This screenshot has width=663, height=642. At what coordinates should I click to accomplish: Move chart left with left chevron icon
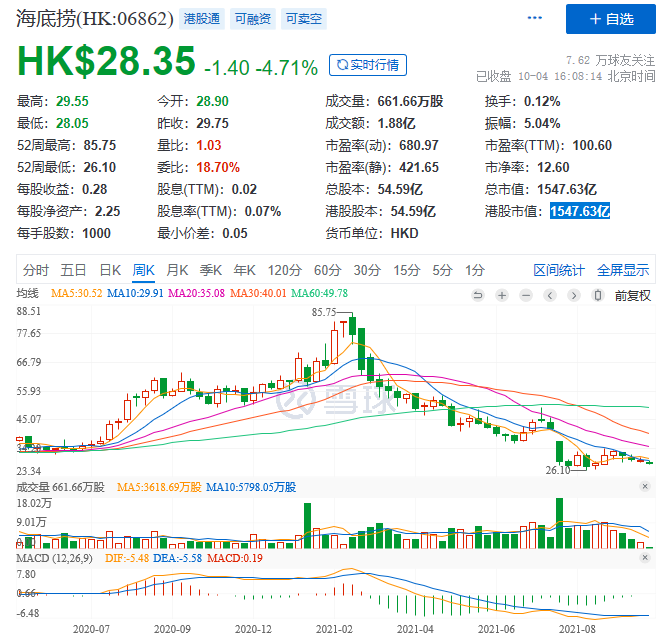pos(550,295)
